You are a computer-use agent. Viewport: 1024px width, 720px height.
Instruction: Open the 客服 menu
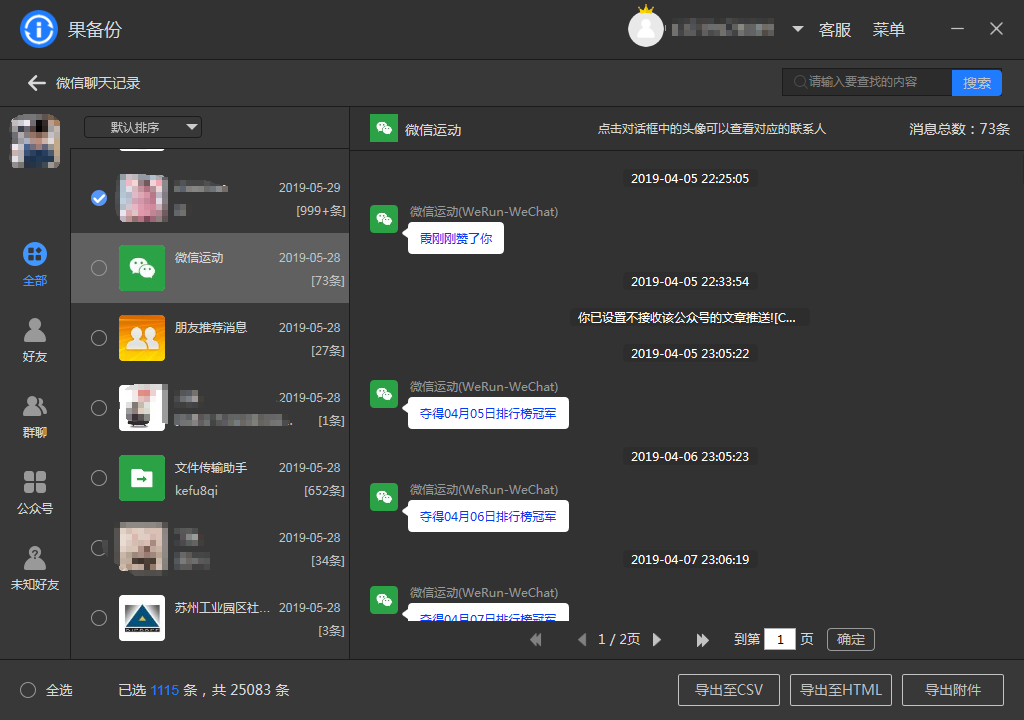coord(835,29)
